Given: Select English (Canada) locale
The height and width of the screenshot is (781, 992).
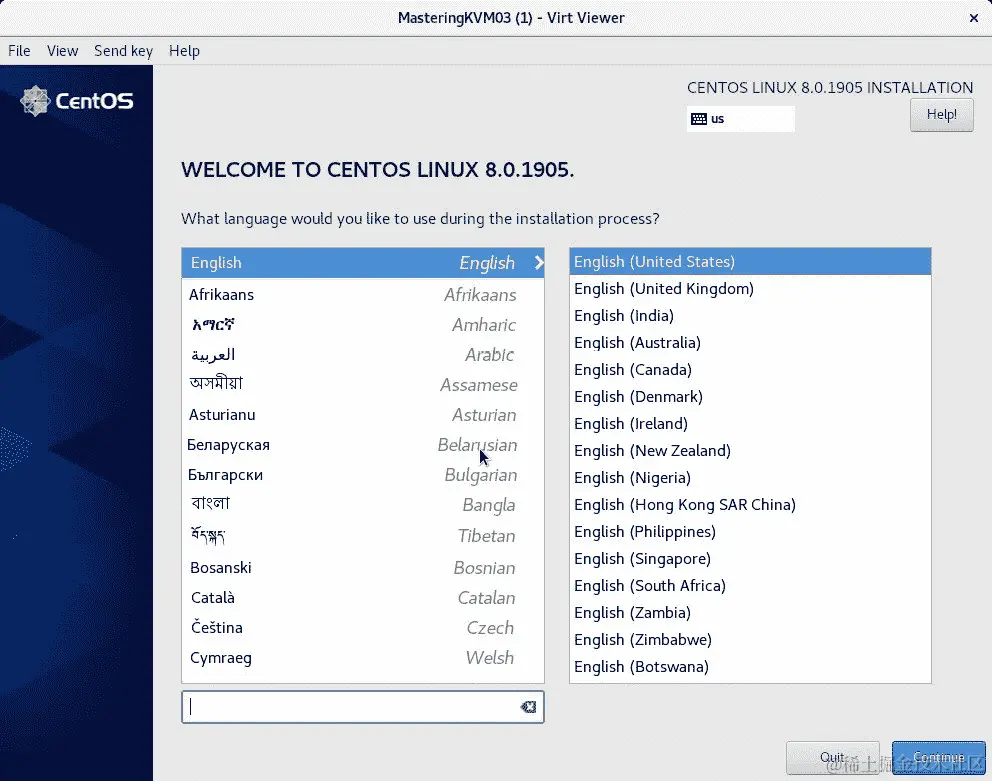Looking at the screenshot, I should pos(750,370).
